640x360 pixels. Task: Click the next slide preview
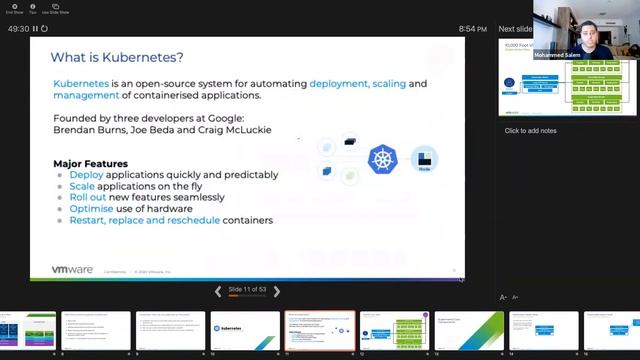(567, 77)
